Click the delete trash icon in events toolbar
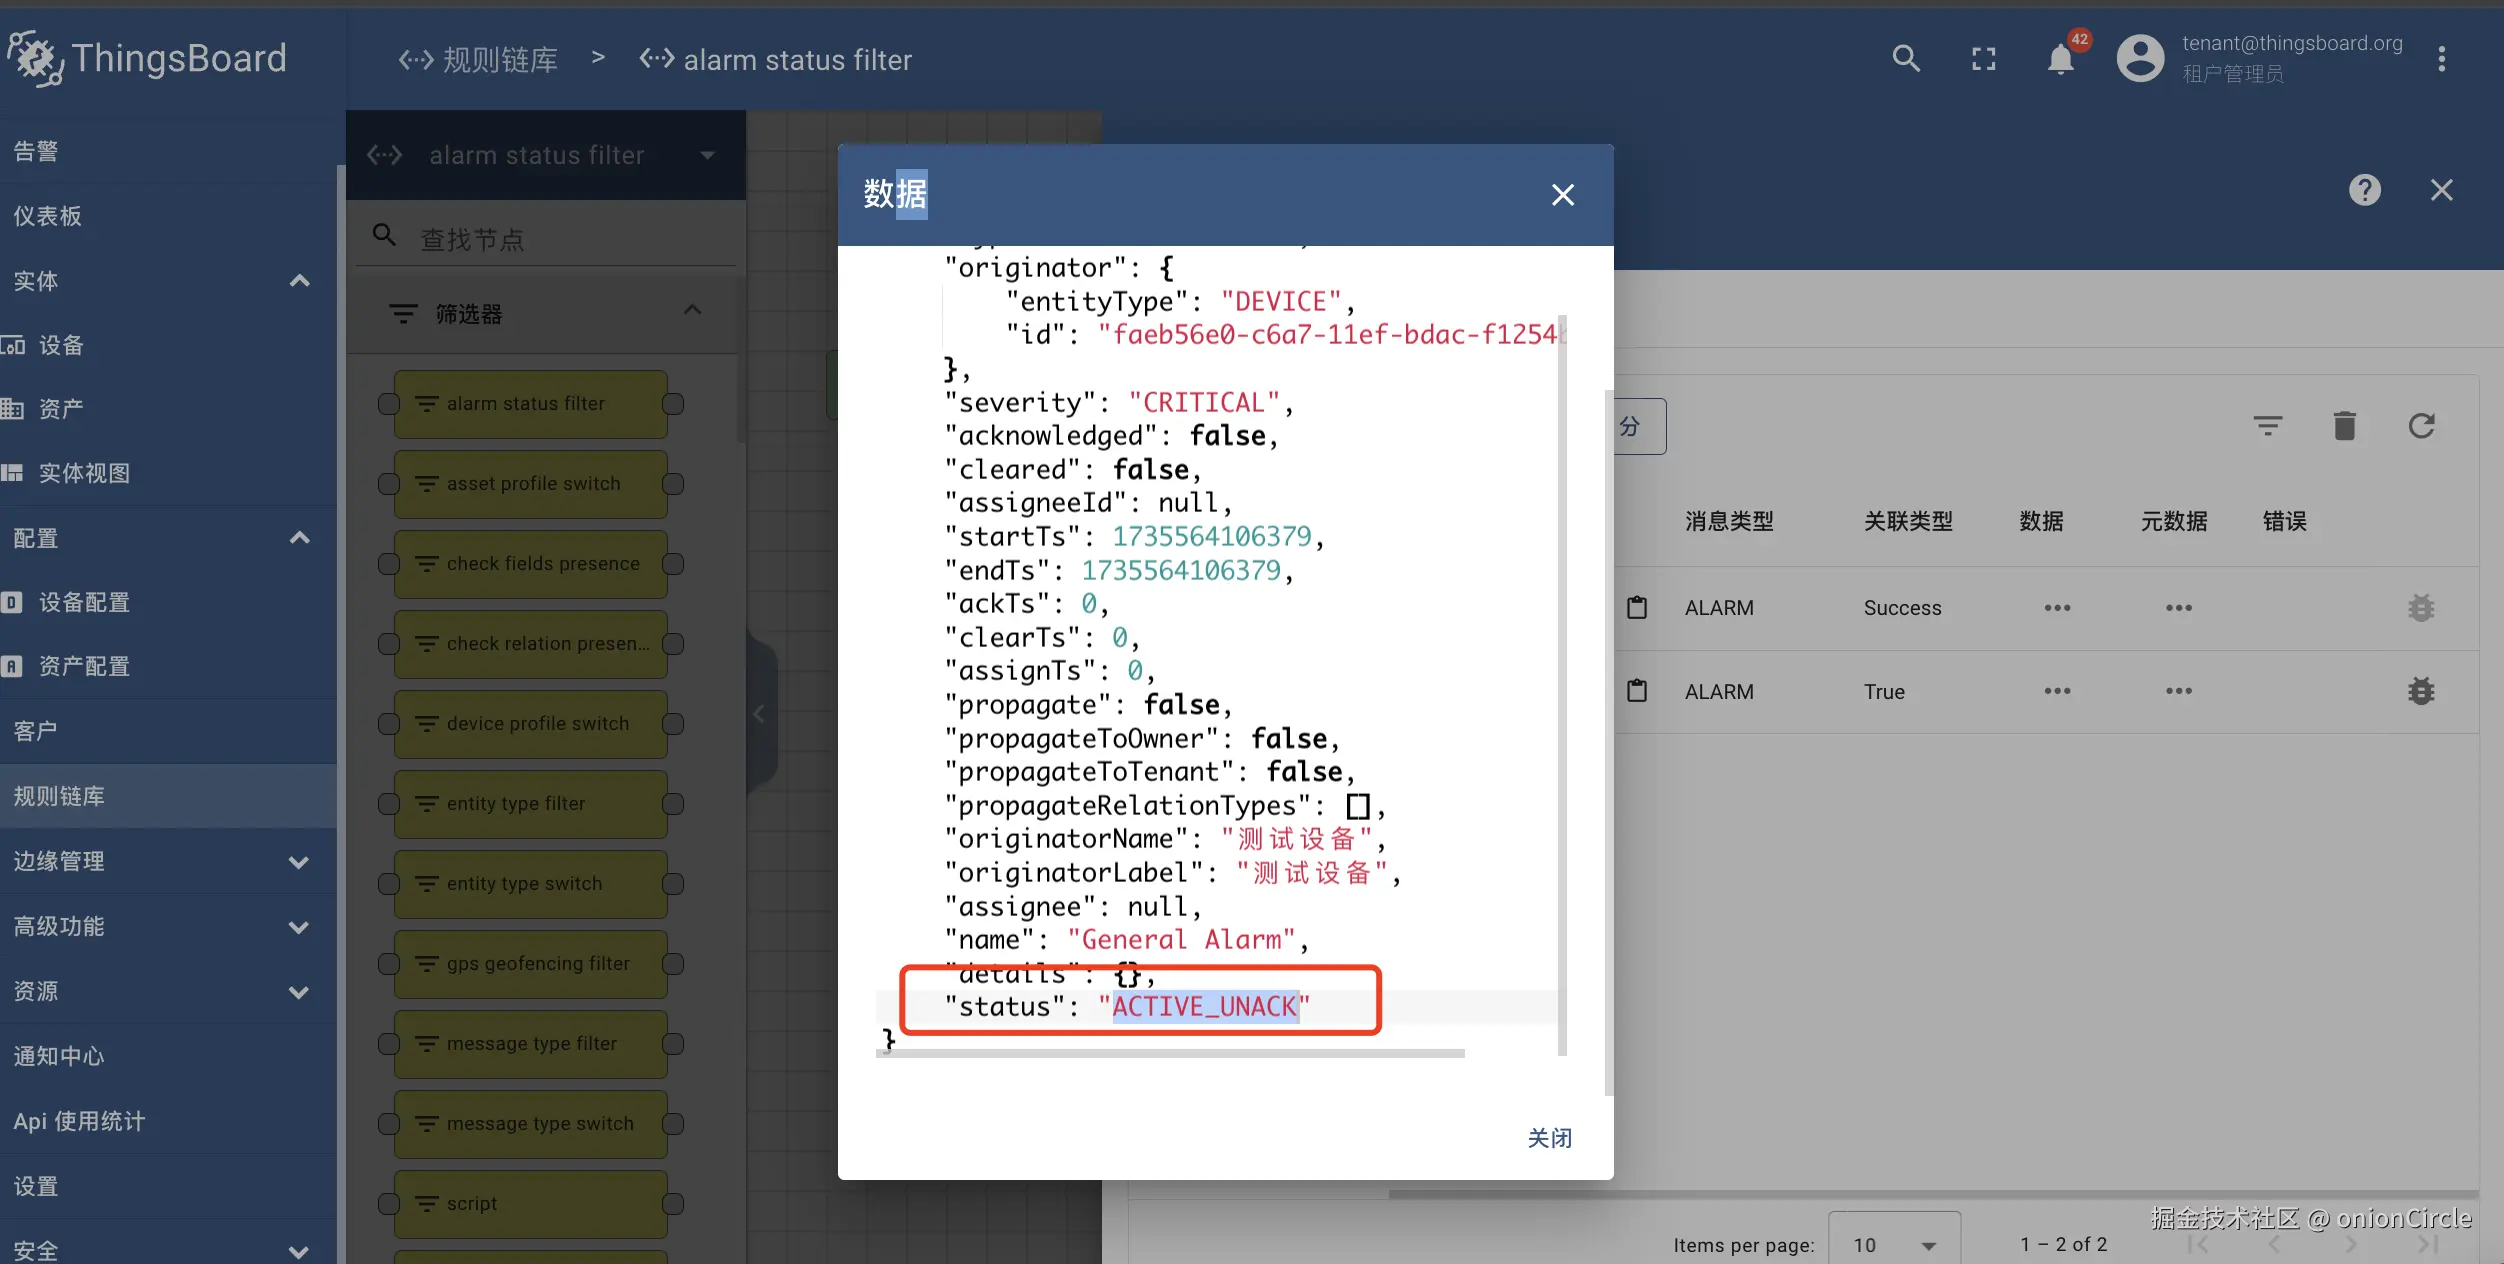The width and height of the screenshot is (2504, 1264). pos(2344,427)
